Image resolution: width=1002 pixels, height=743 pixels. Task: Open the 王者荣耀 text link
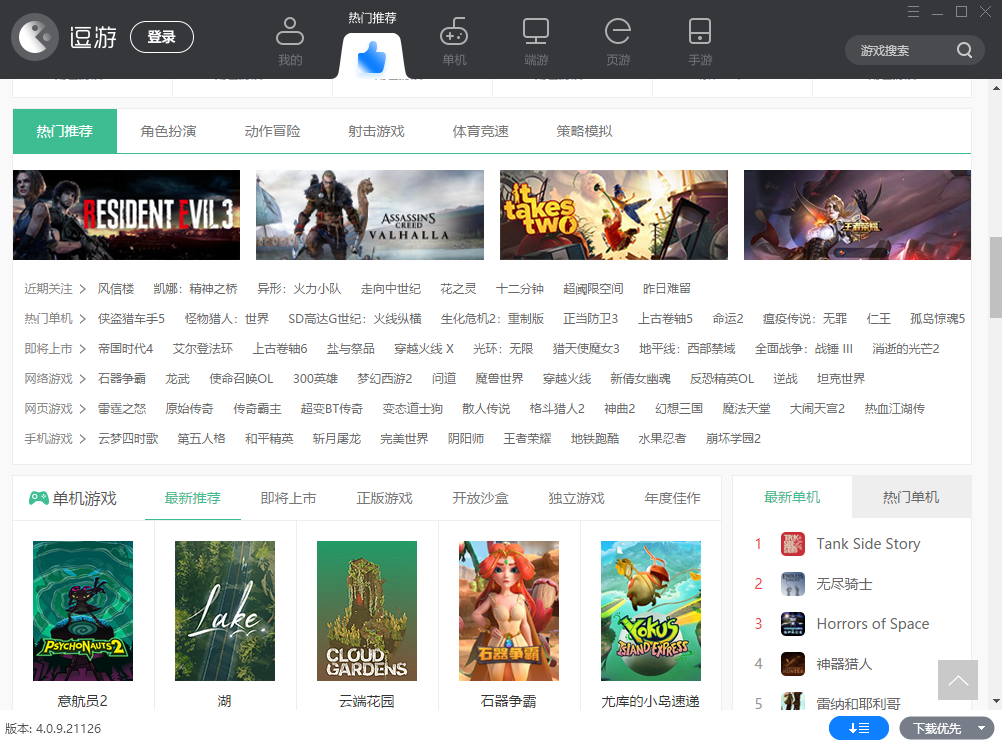(x=527, y=439)
